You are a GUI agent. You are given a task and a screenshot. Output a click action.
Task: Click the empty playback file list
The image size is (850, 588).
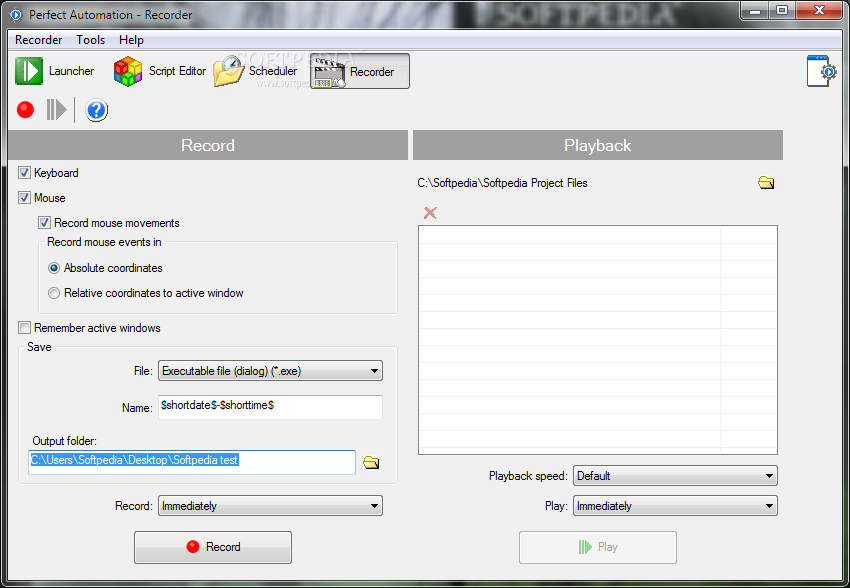pos(598,340)
